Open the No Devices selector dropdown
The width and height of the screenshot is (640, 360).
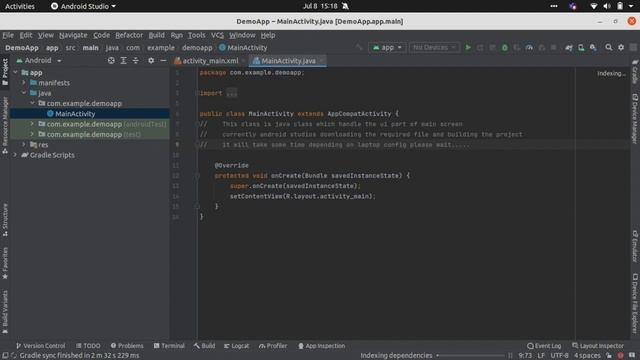[x=434, y=47]
